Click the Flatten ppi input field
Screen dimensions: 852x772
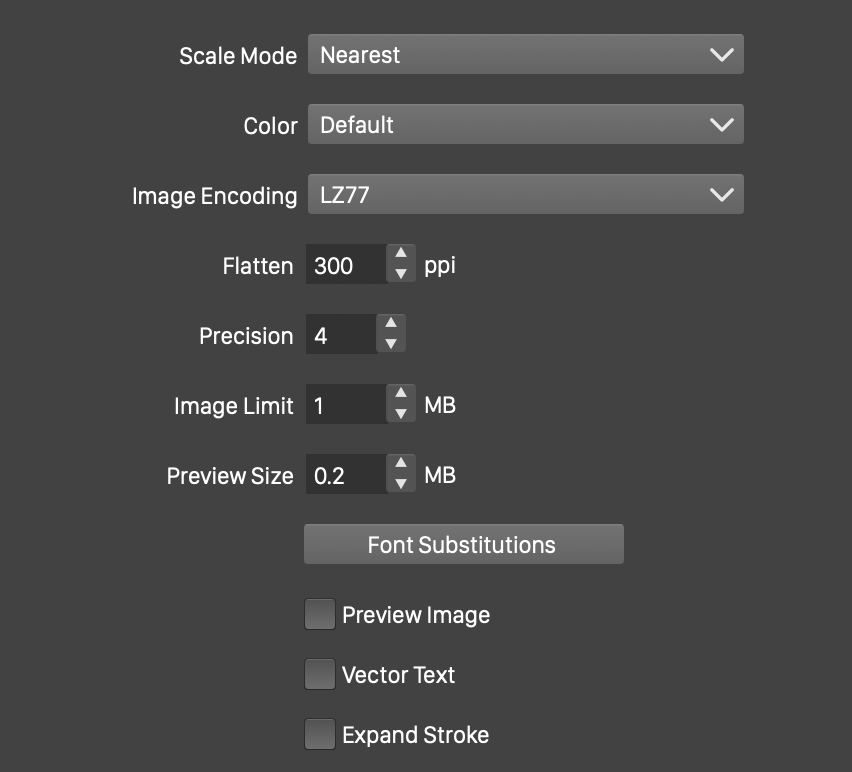[345, 266]
